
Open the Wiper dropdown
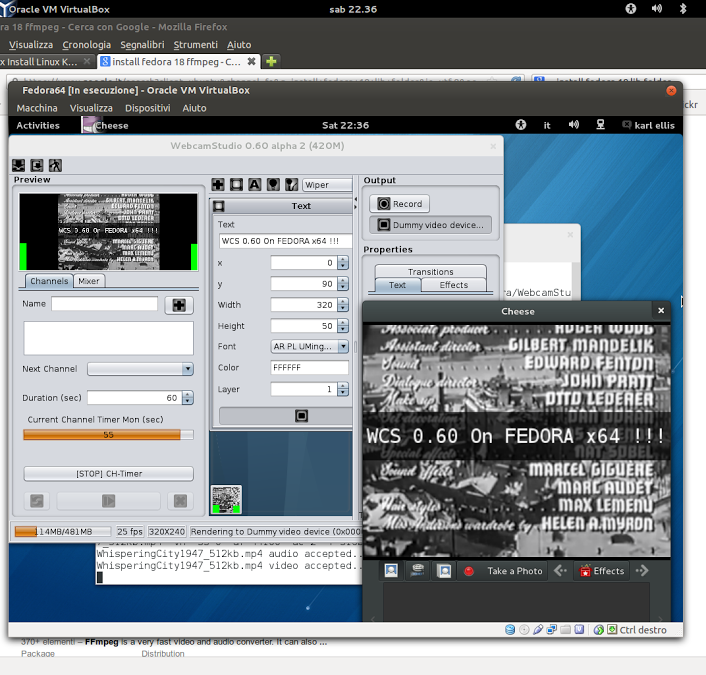pos(328,185)
